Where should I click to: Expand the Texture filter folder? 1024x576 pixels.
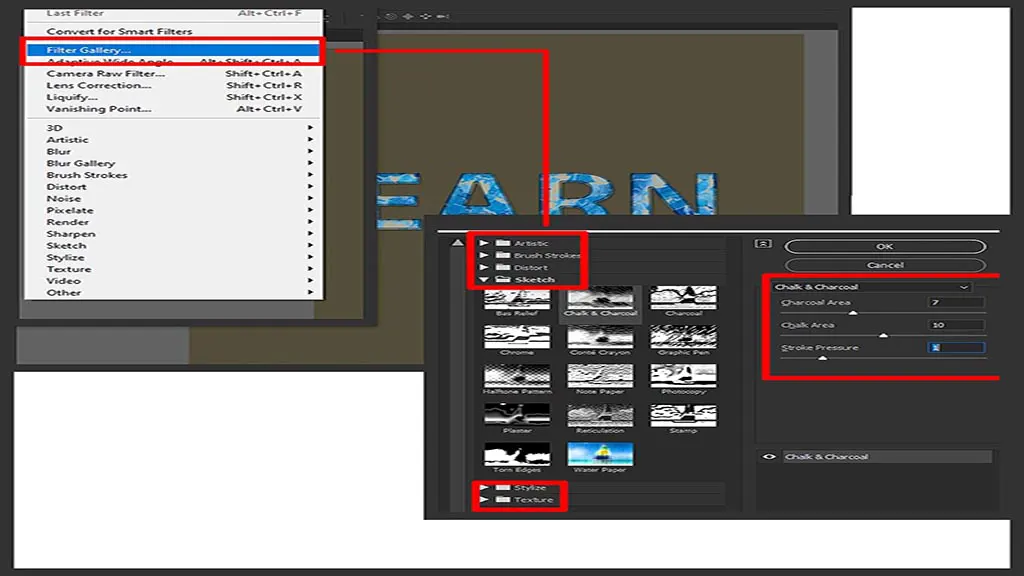coord(484,500)
